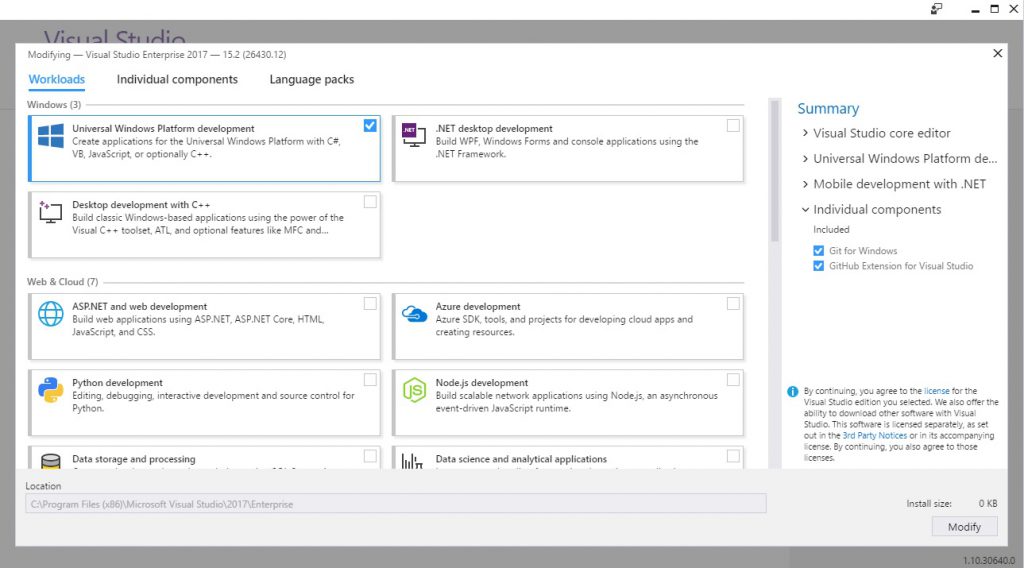Tick the Python development checkbox
Screen dimensions: 1024x568
click(x=370, y=380)
